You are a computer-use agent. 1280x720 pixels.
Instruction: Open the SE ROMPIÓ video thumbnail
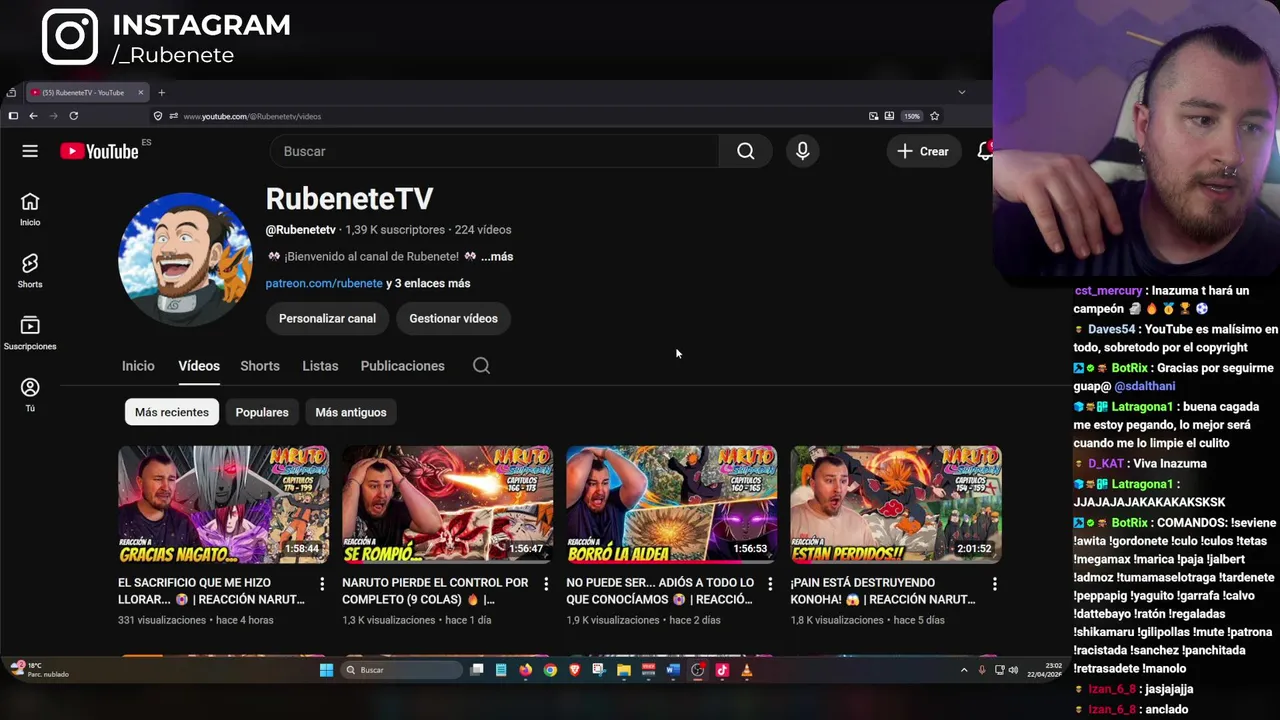click(447, 505)
